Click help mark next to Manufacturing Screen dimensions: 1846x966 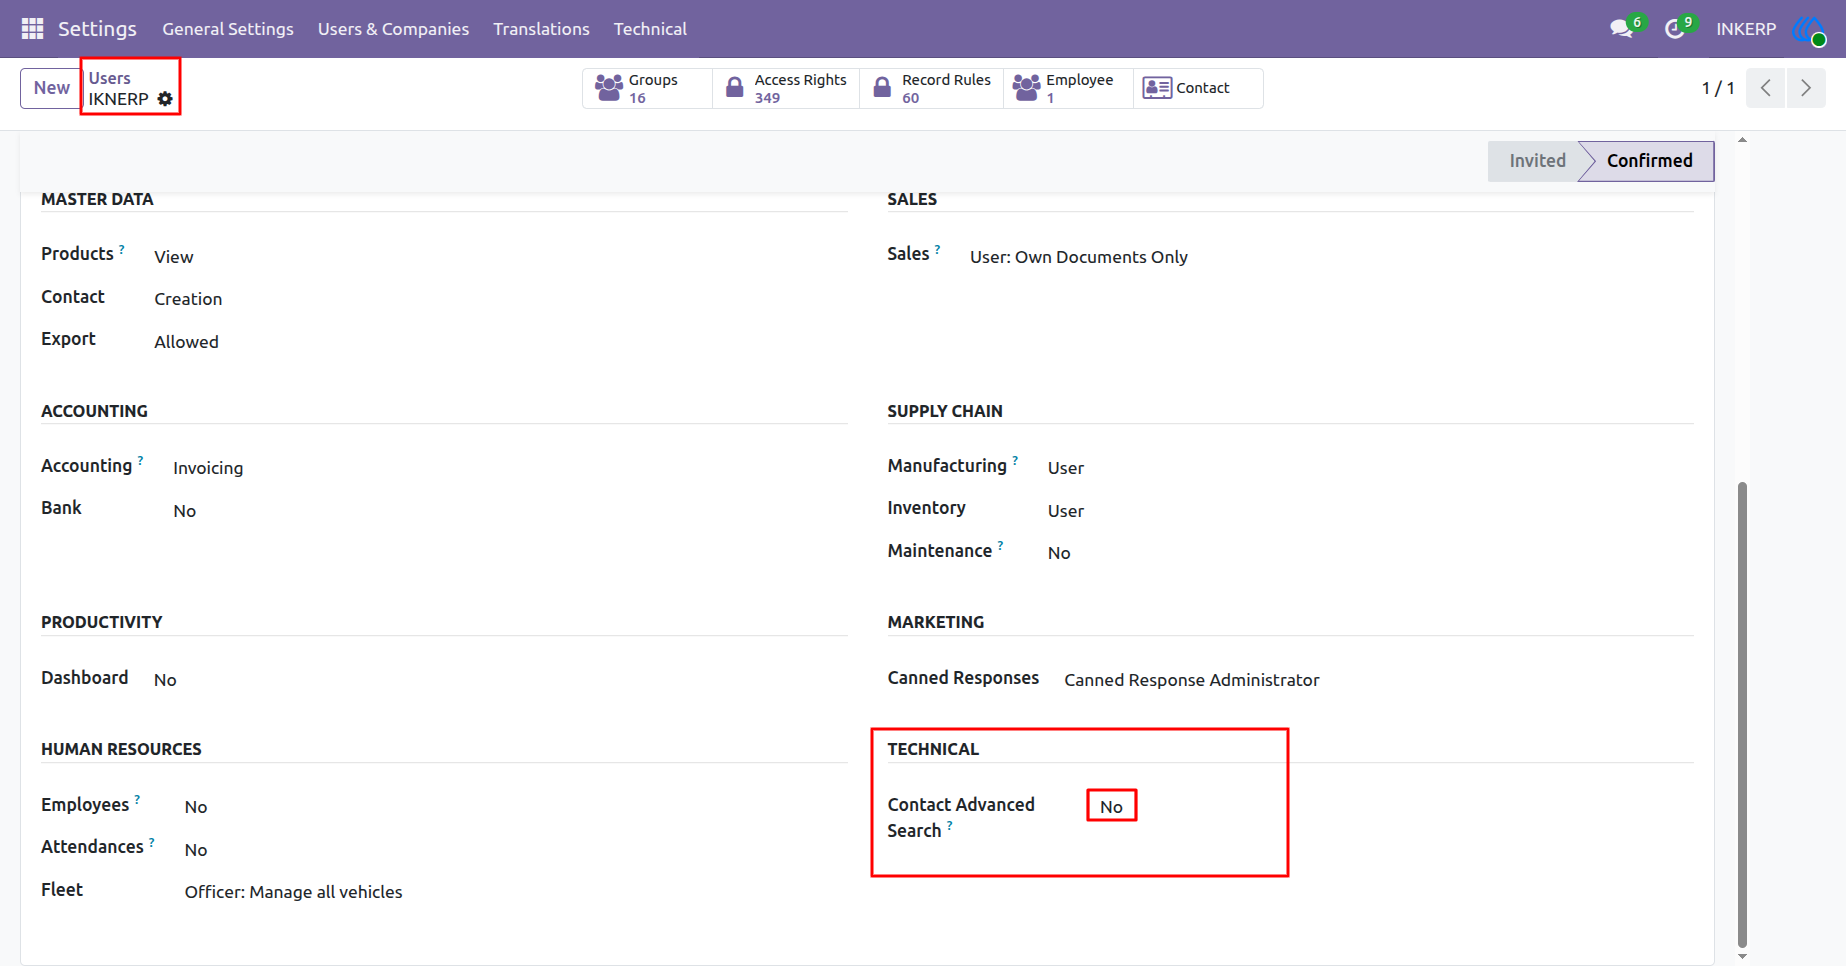(1015, 460)
